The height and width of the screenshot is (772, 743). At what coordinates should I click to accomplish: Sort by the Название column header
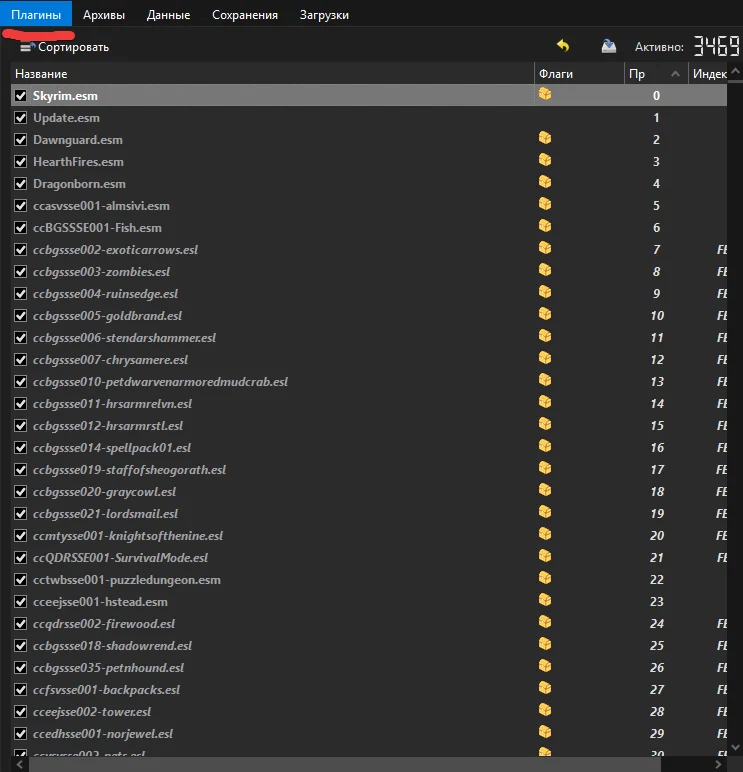pos(272,74)
